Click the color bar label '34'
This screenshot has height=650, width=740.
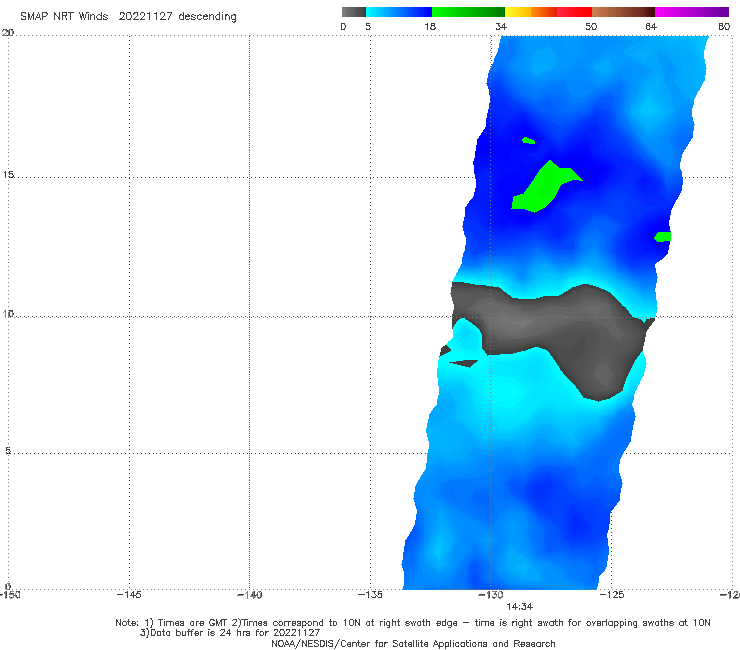501,26
